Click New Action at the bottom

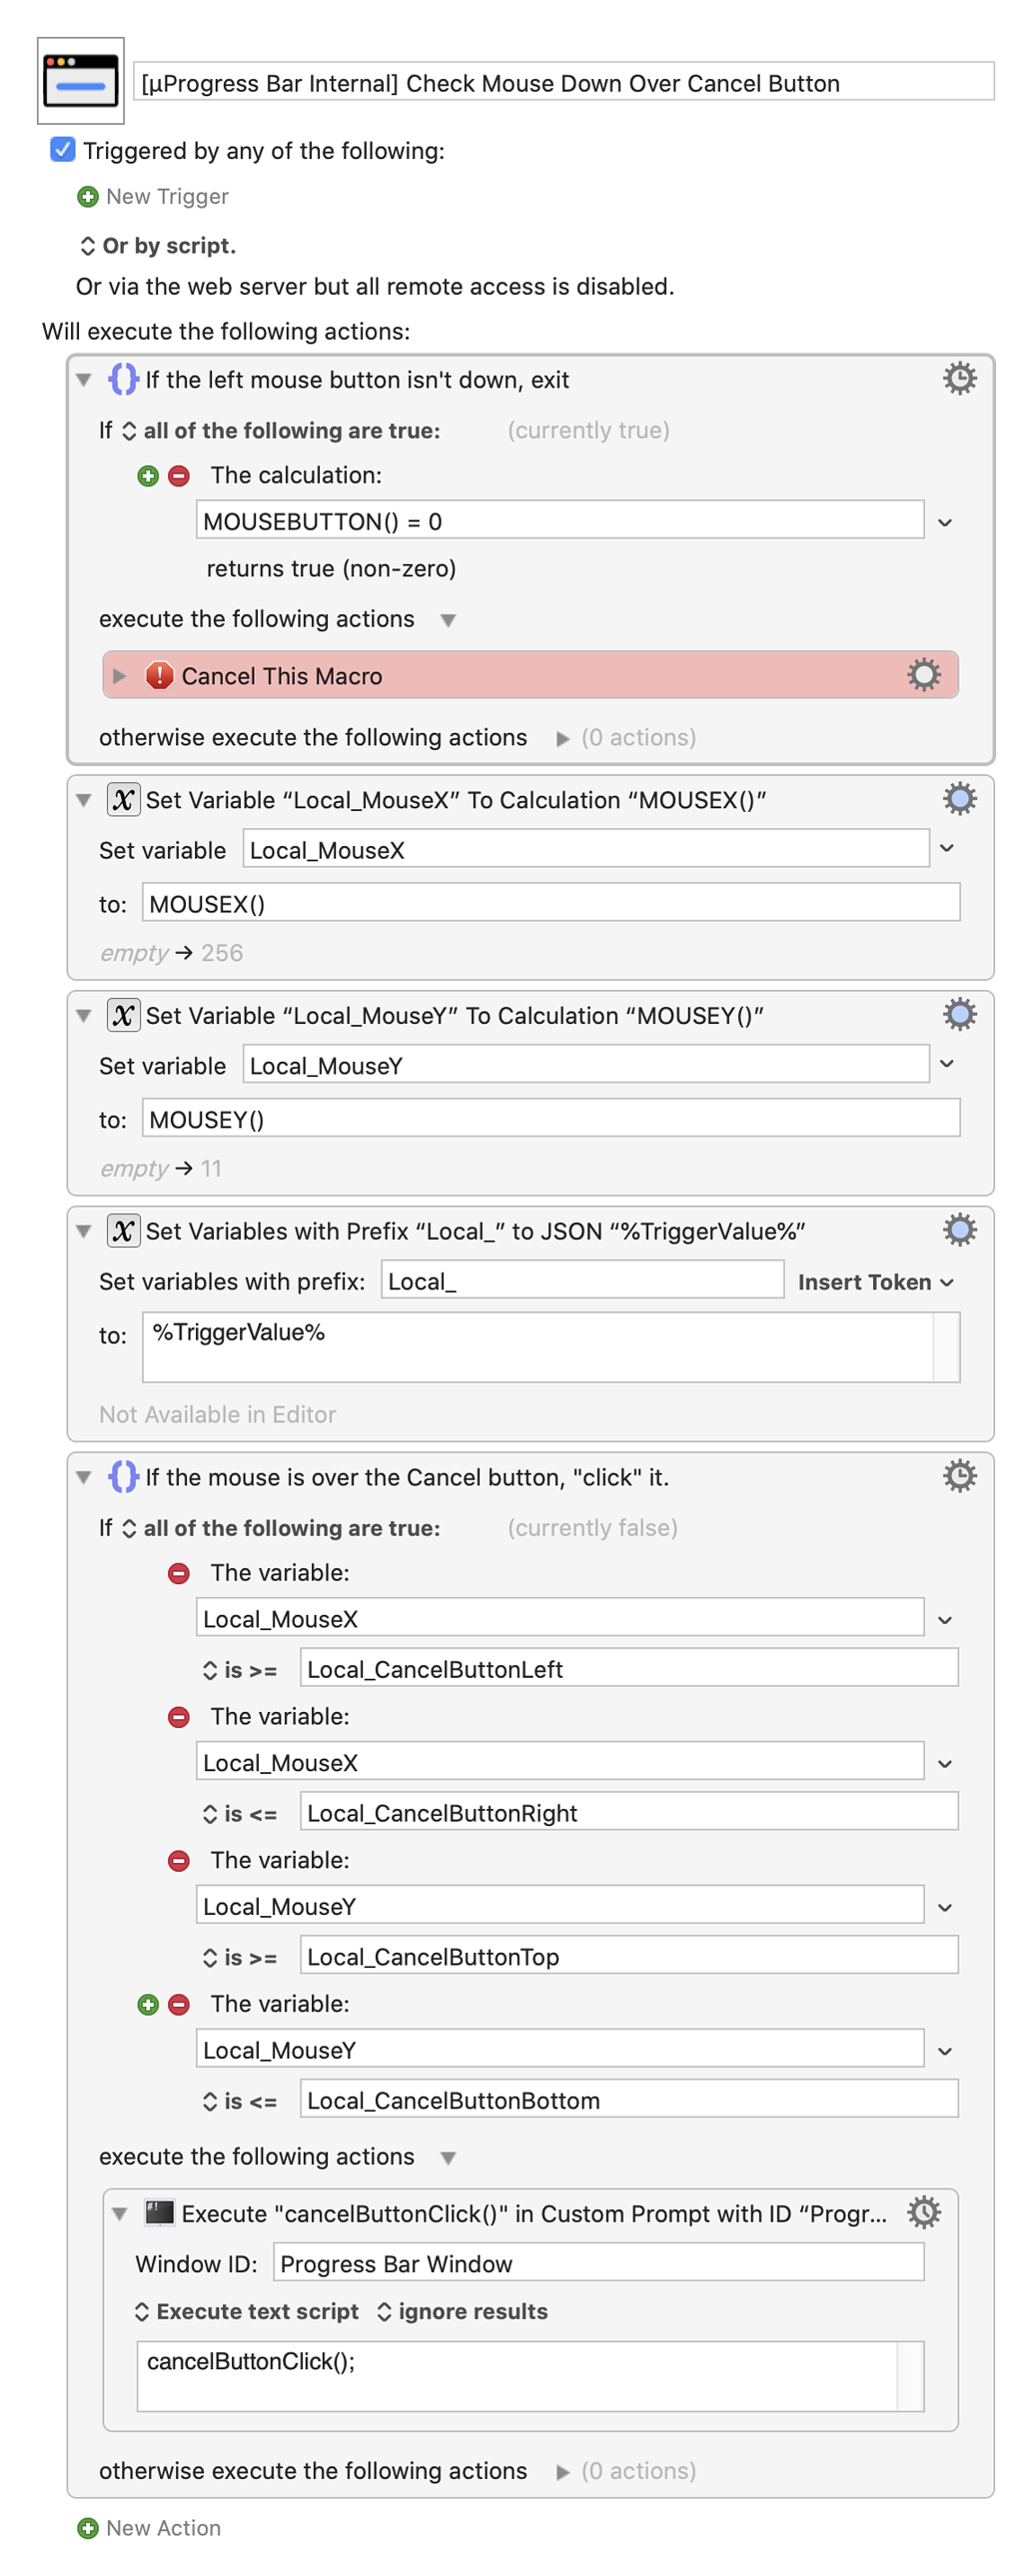[149, 2527]
